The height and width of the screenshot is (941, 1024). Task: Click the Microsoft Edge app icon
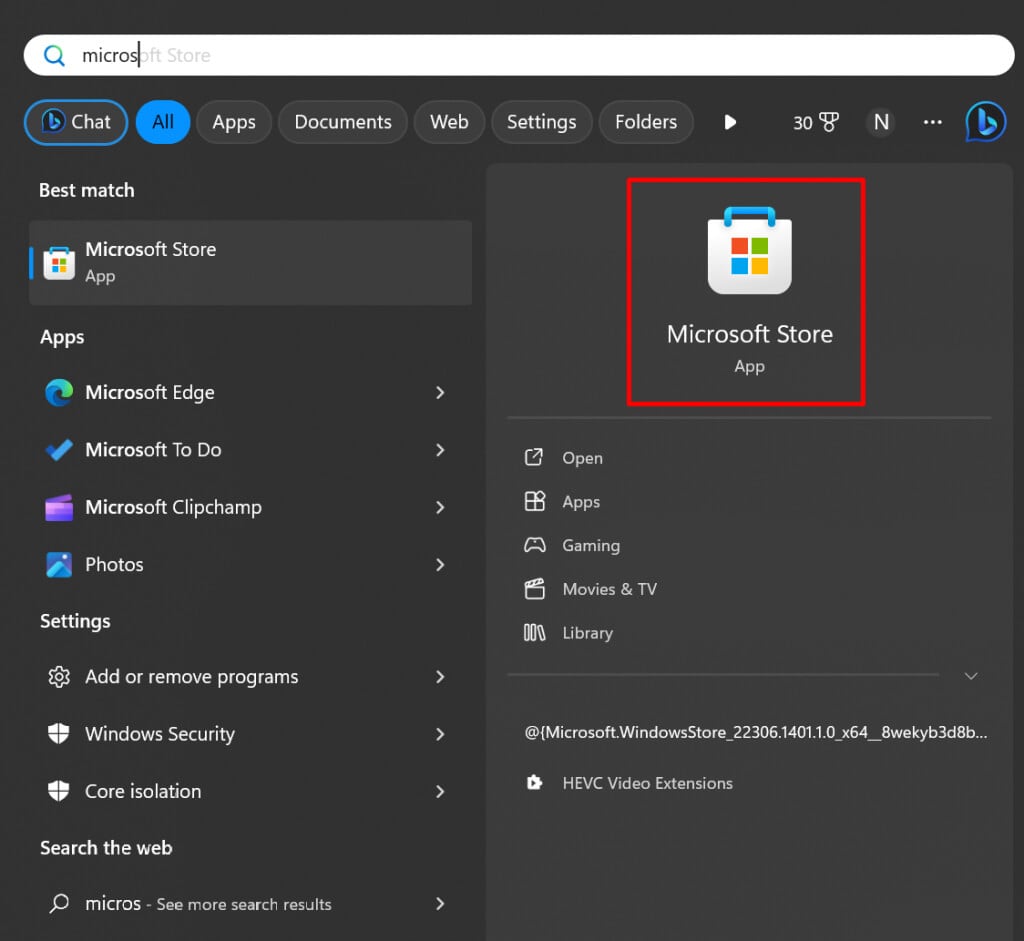pos(59,393)
